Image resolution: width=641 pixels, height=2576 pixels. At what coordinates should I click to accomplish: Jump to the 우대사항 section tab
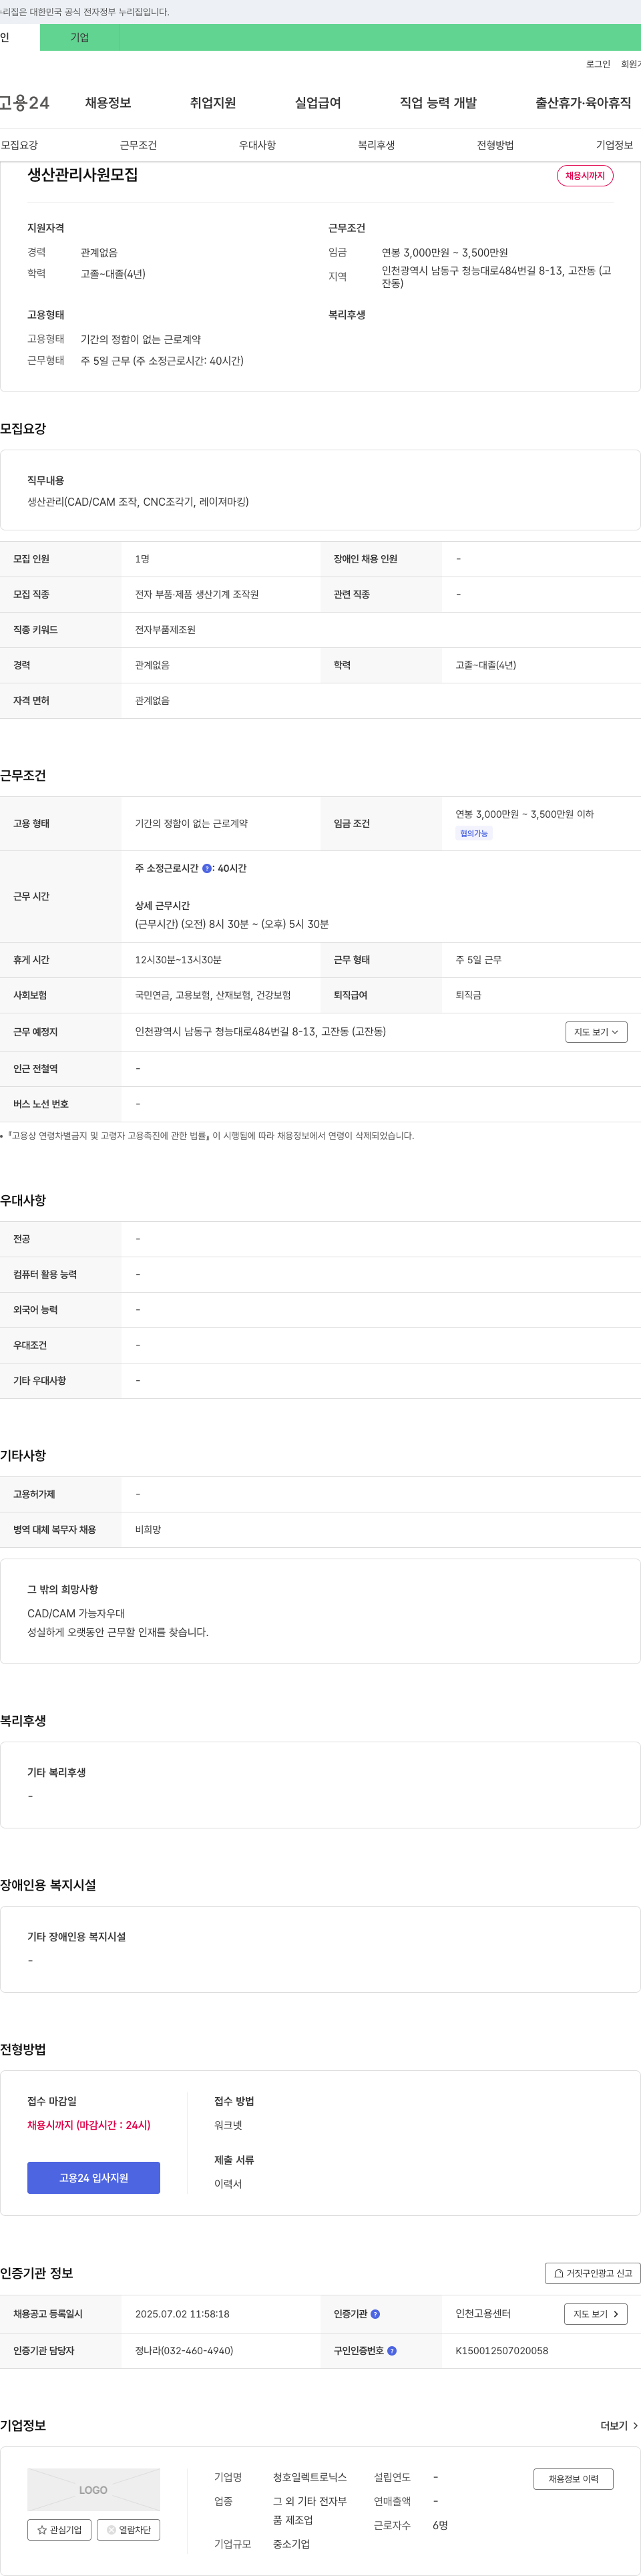(257, 145)
